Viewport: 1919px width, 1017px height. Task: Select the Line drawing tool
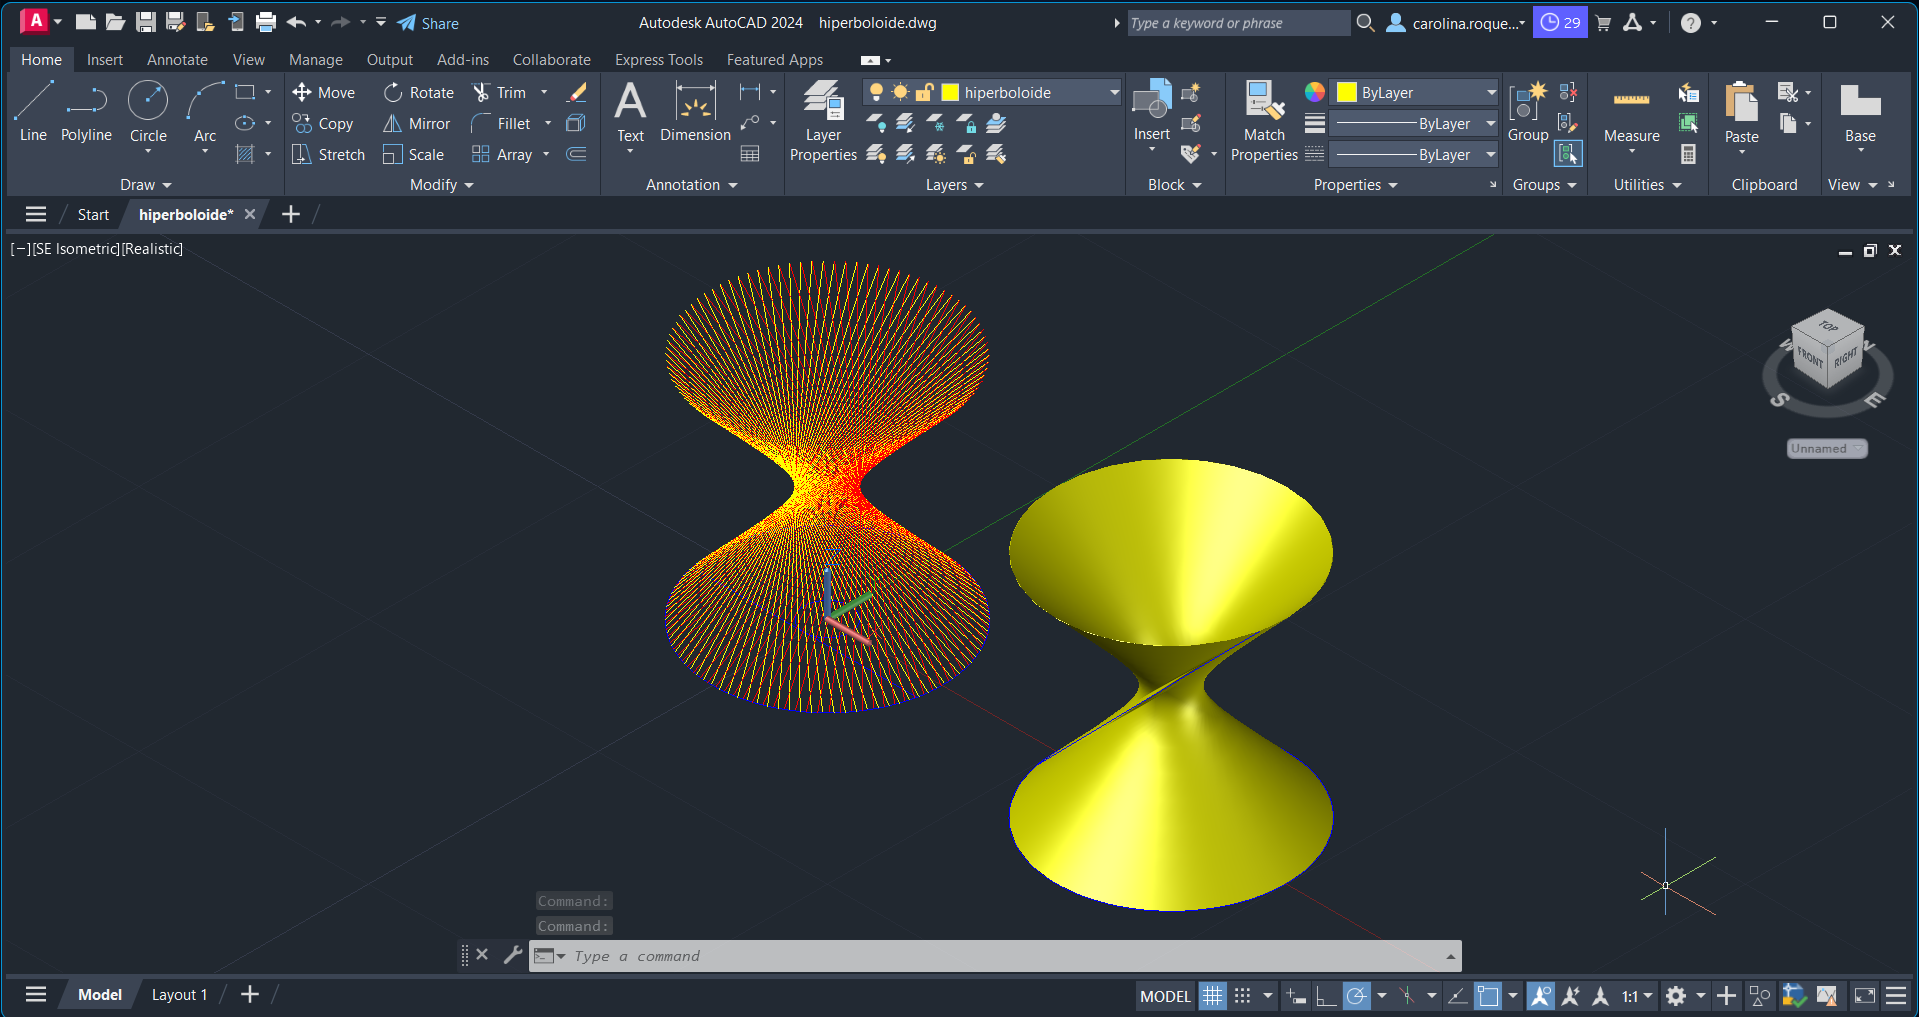(x=33, y=112)
